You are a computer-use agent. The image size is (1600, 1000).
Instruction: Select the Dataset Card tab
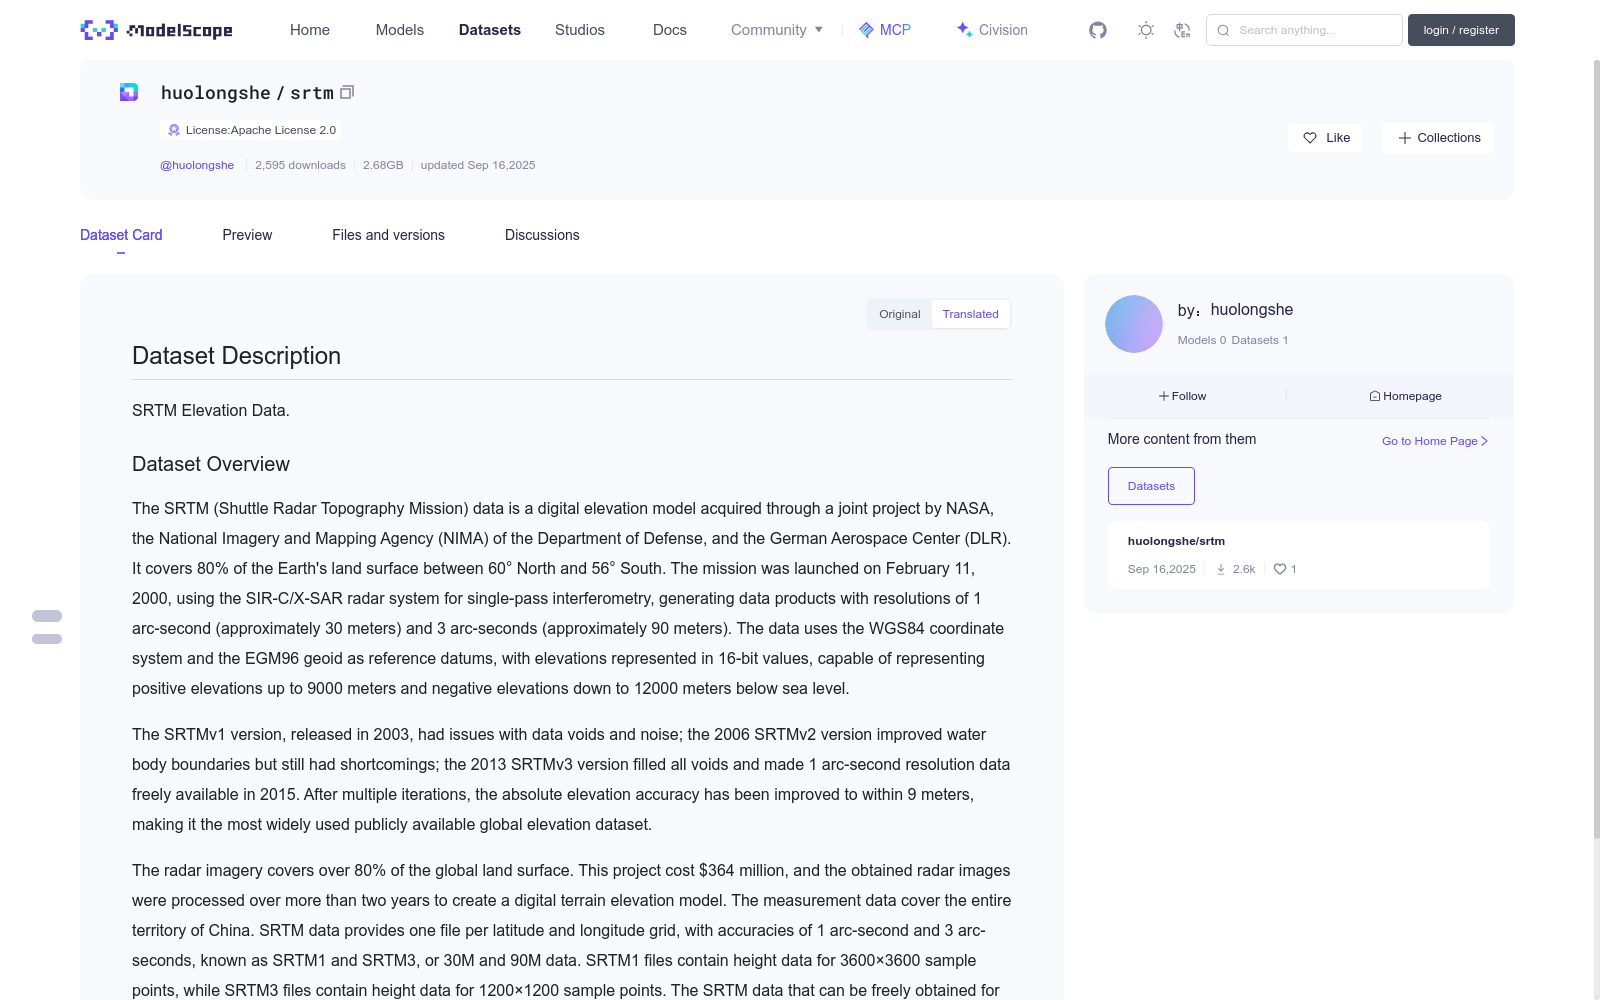point(121,235)
